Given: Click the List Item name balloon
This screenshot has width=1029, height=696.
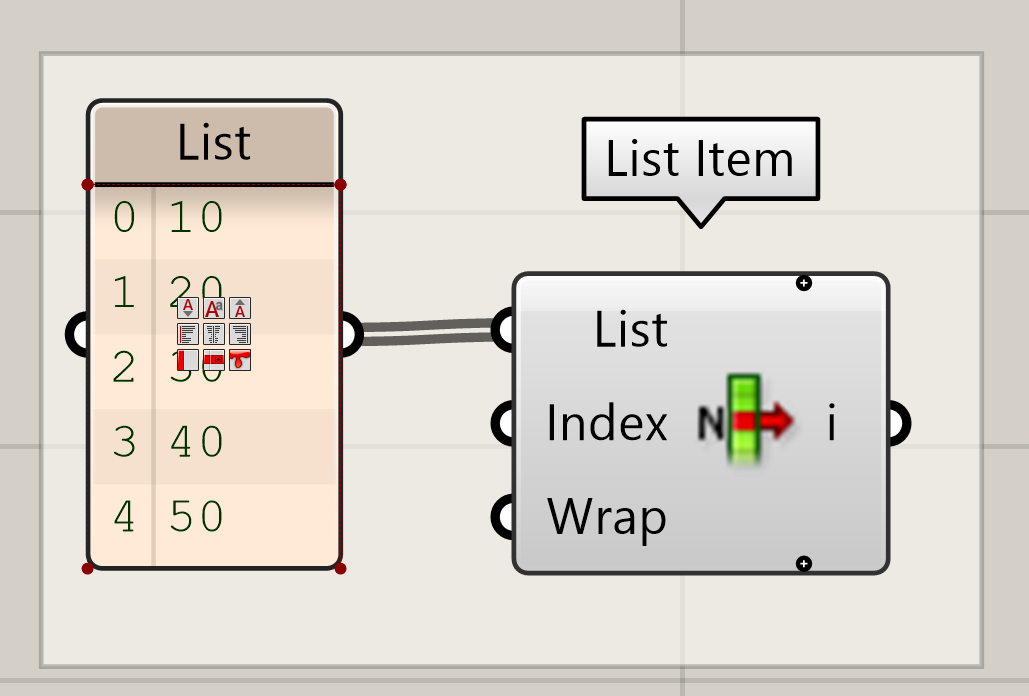Looking at the screenshot, I should click(698, 157).
